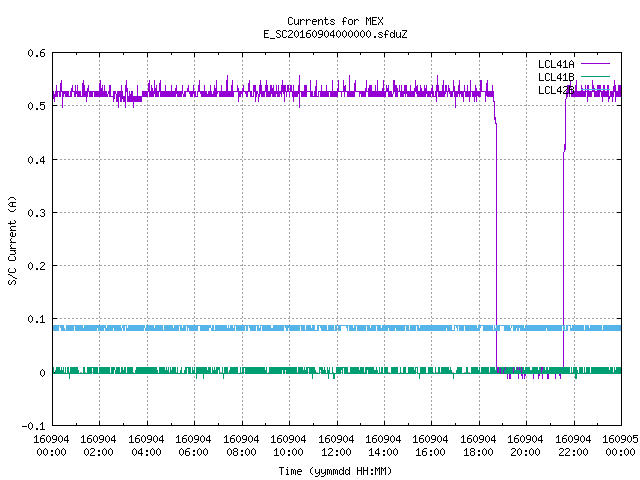Viewport: 640px width, 480px height.
Task: Click the x-axis tick 160904 02:00
Action: pyautogui.click(x=98, y=445)
